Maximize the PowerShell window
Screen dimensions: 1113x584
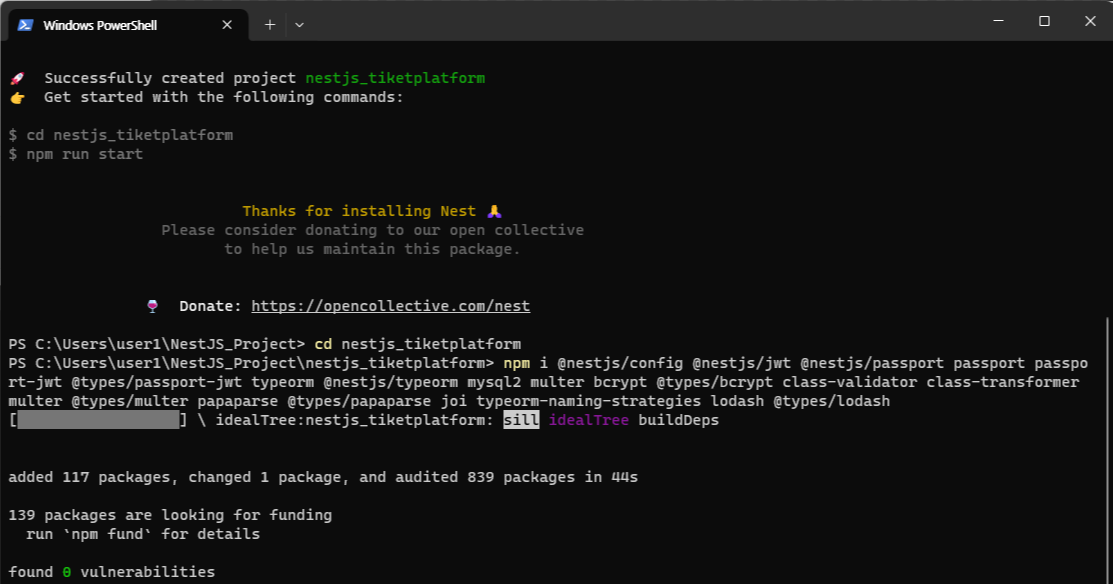click(x=1044, y=21)
